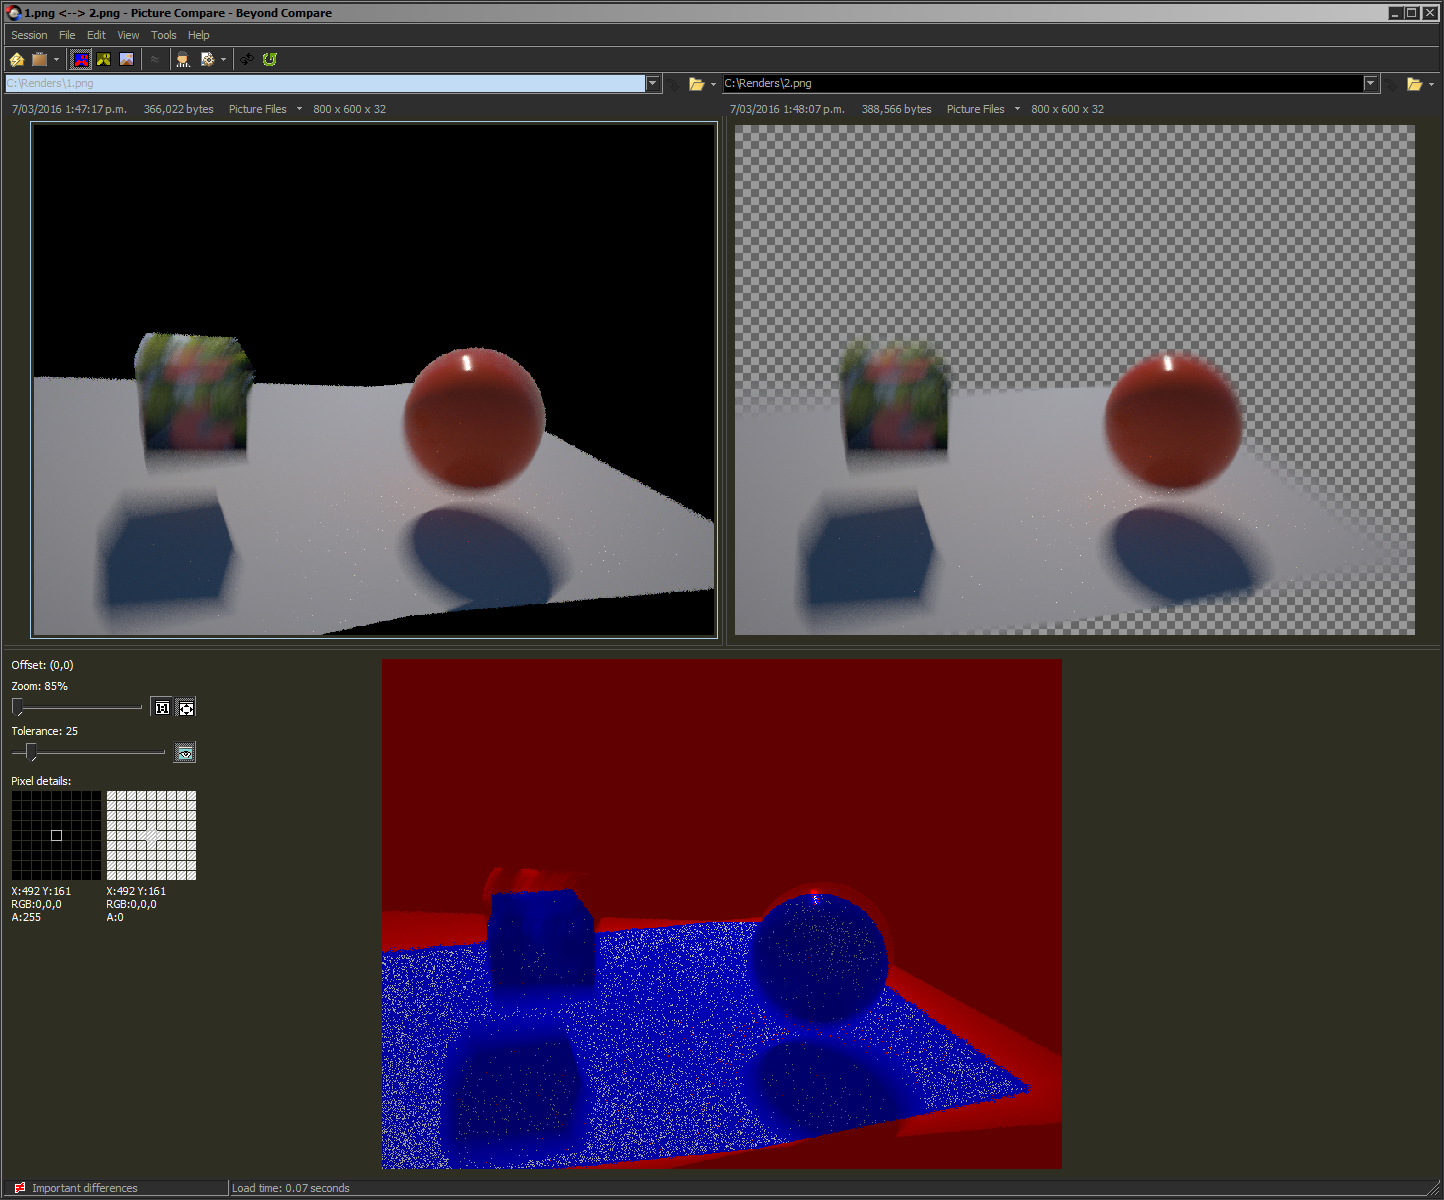This screenshot has height=1200, width=1444.
Task: Click the Home session toolbar icon
Action: pyautogui.click(x=17, y=60)
